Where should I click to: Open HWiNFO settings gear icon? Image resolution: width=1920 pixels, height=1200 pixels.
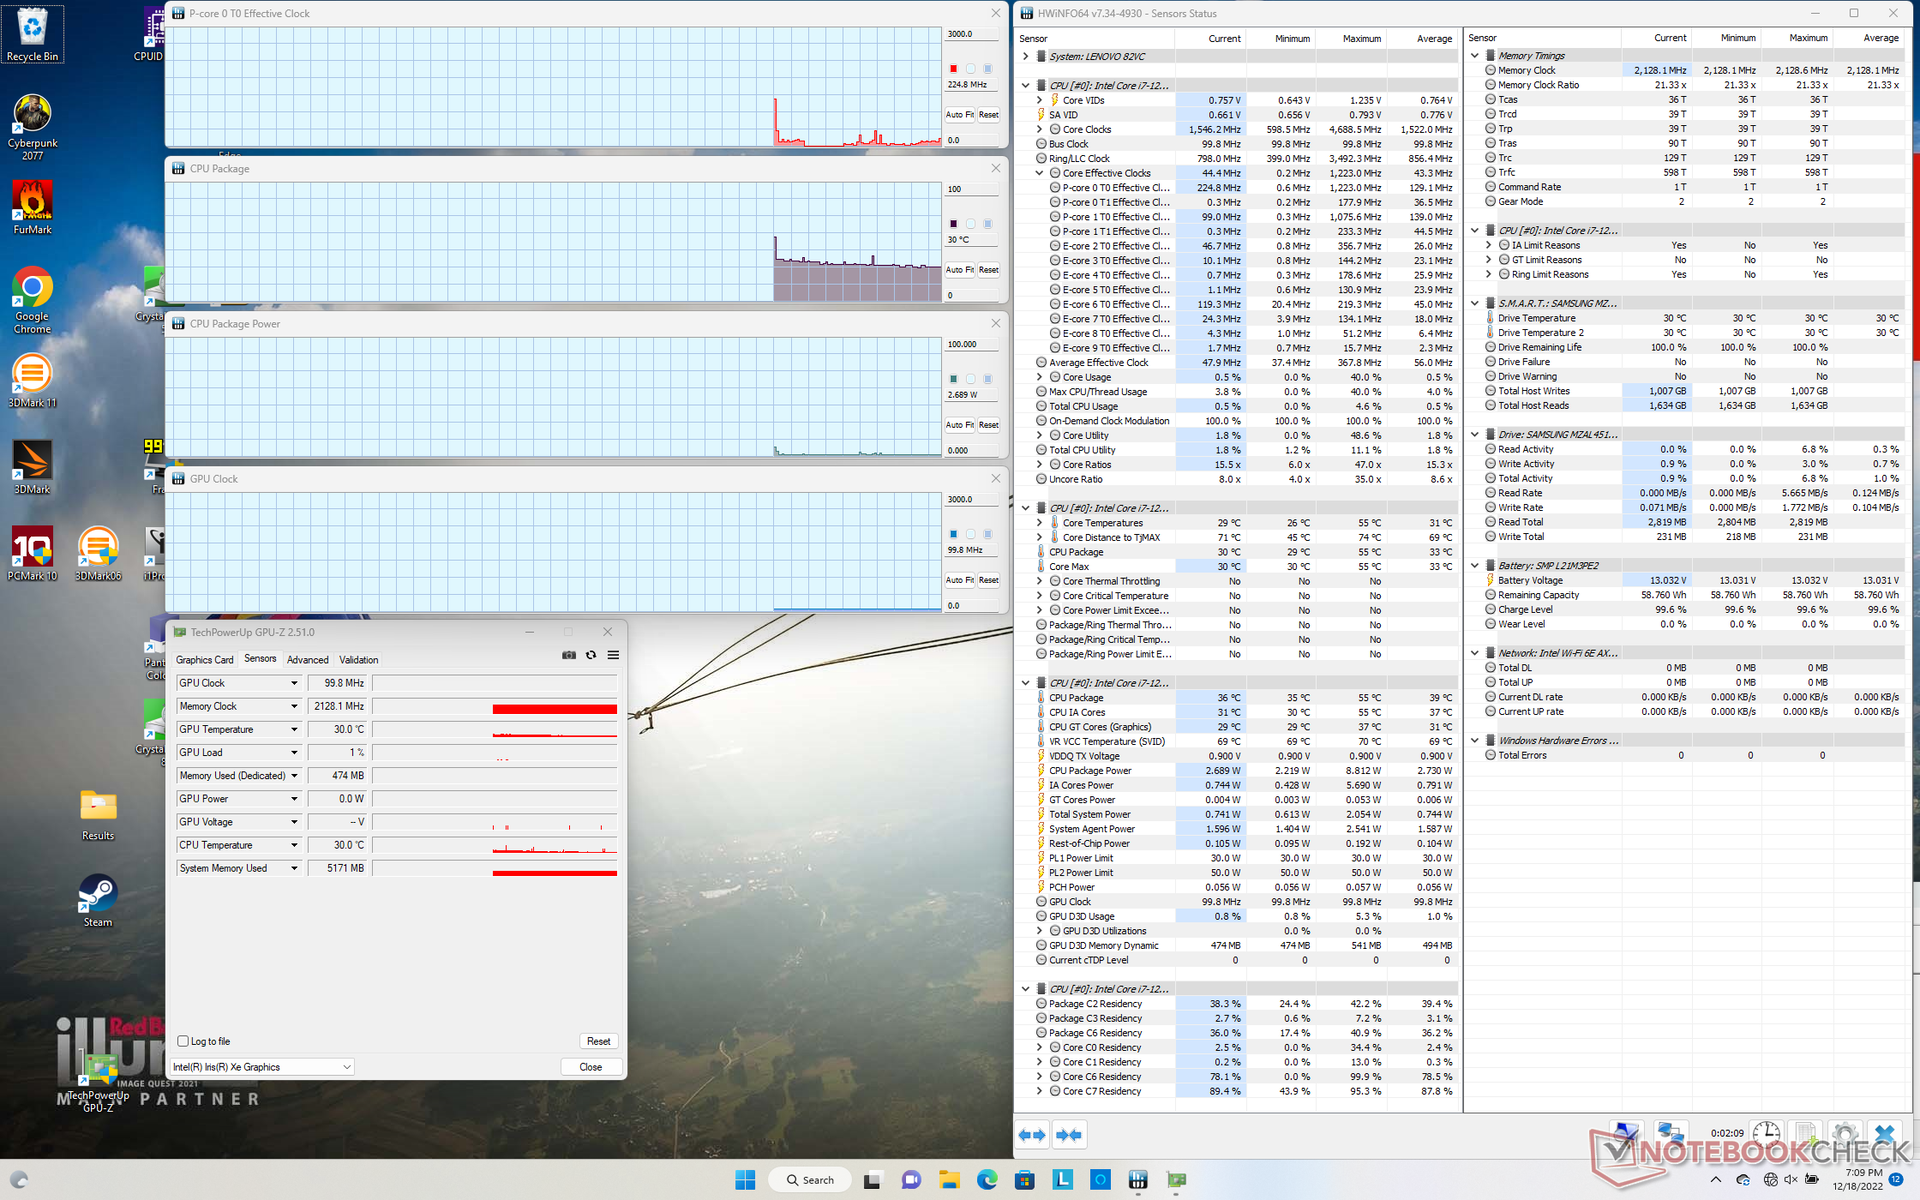[1845, 1134]
